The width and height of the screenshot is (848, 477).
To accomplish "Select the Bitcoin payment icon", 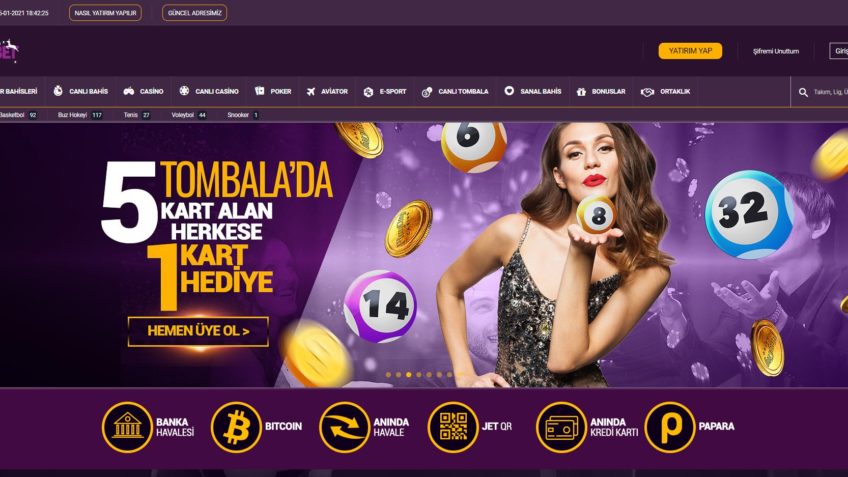I will point(236,427).
